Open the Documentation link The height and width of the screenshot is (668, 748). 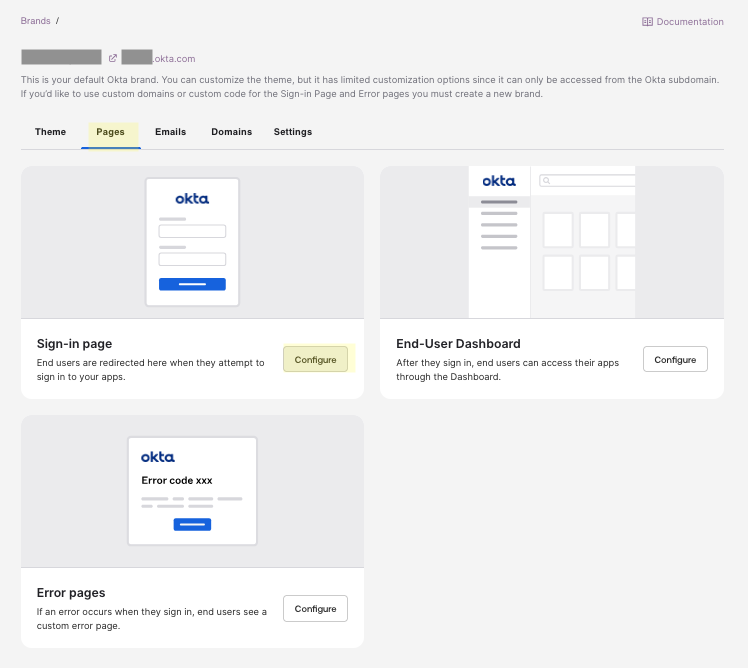[683, 21]
